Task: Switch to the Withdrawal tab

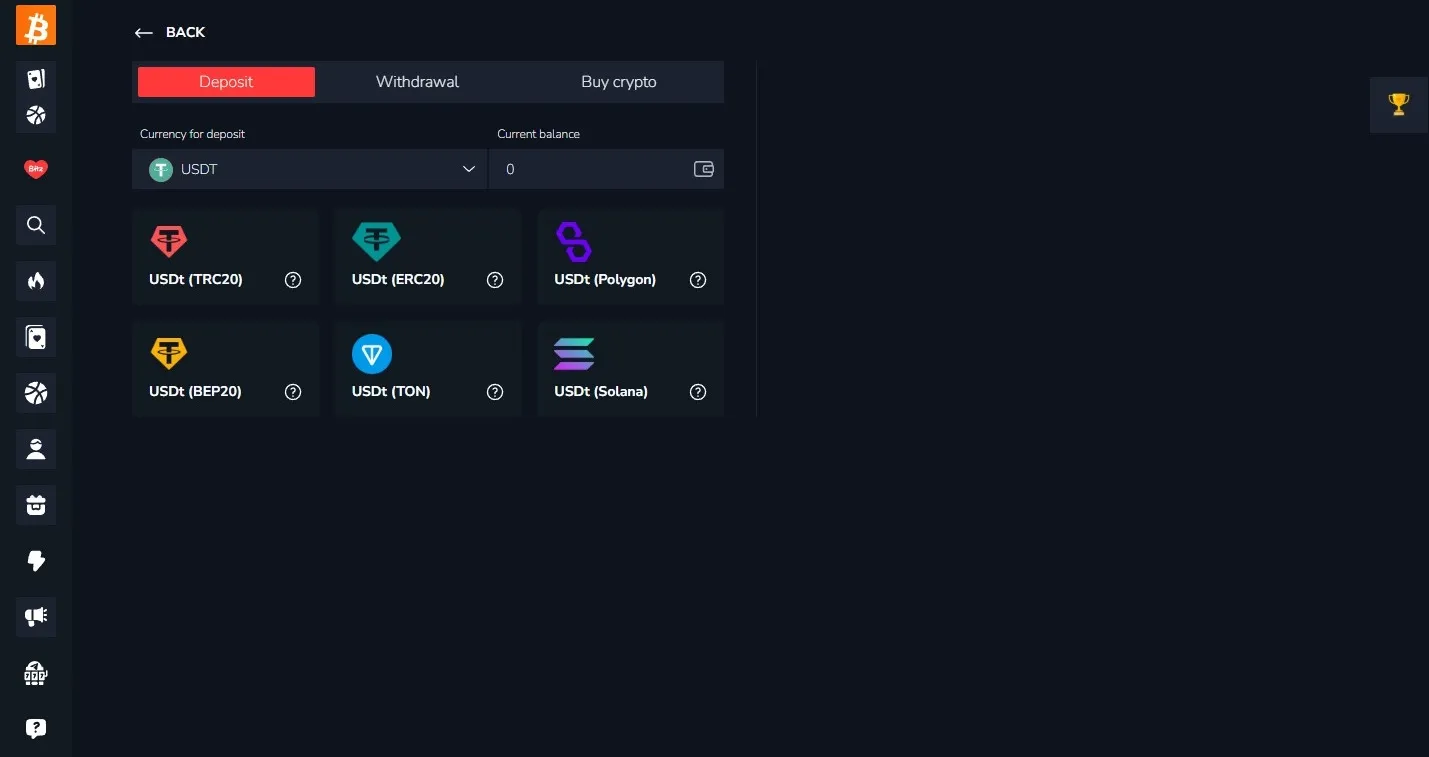Action: [x=417, y=82]
